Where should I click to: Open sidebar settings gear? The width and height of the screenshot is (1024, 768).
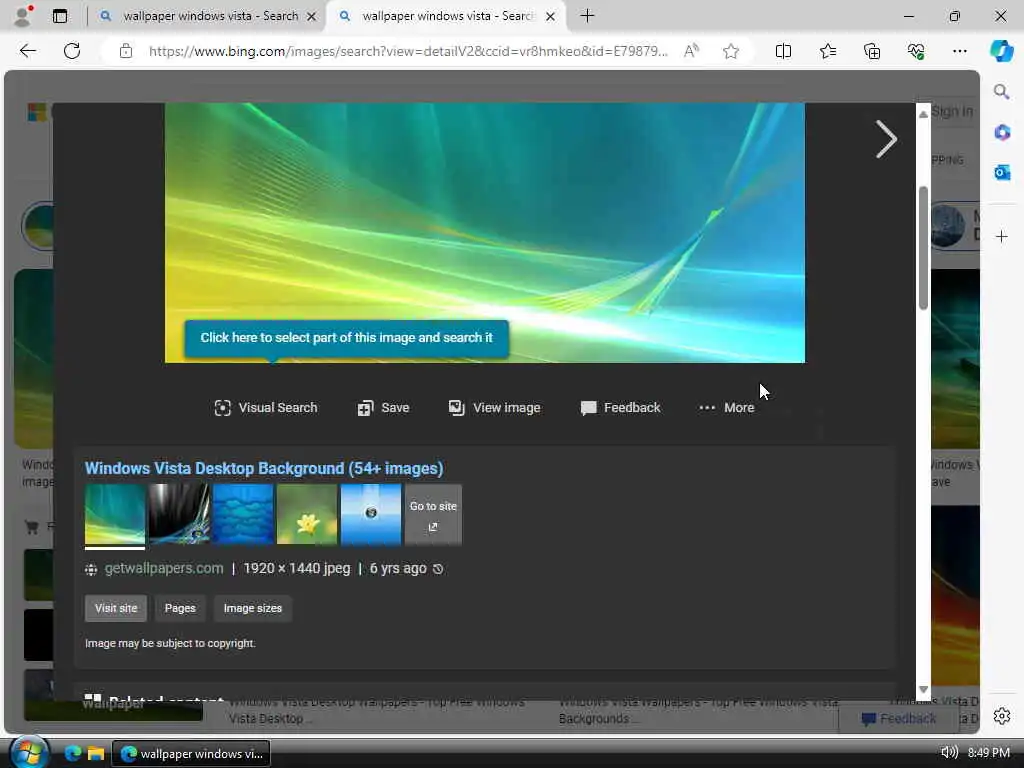coord(1002,716)
